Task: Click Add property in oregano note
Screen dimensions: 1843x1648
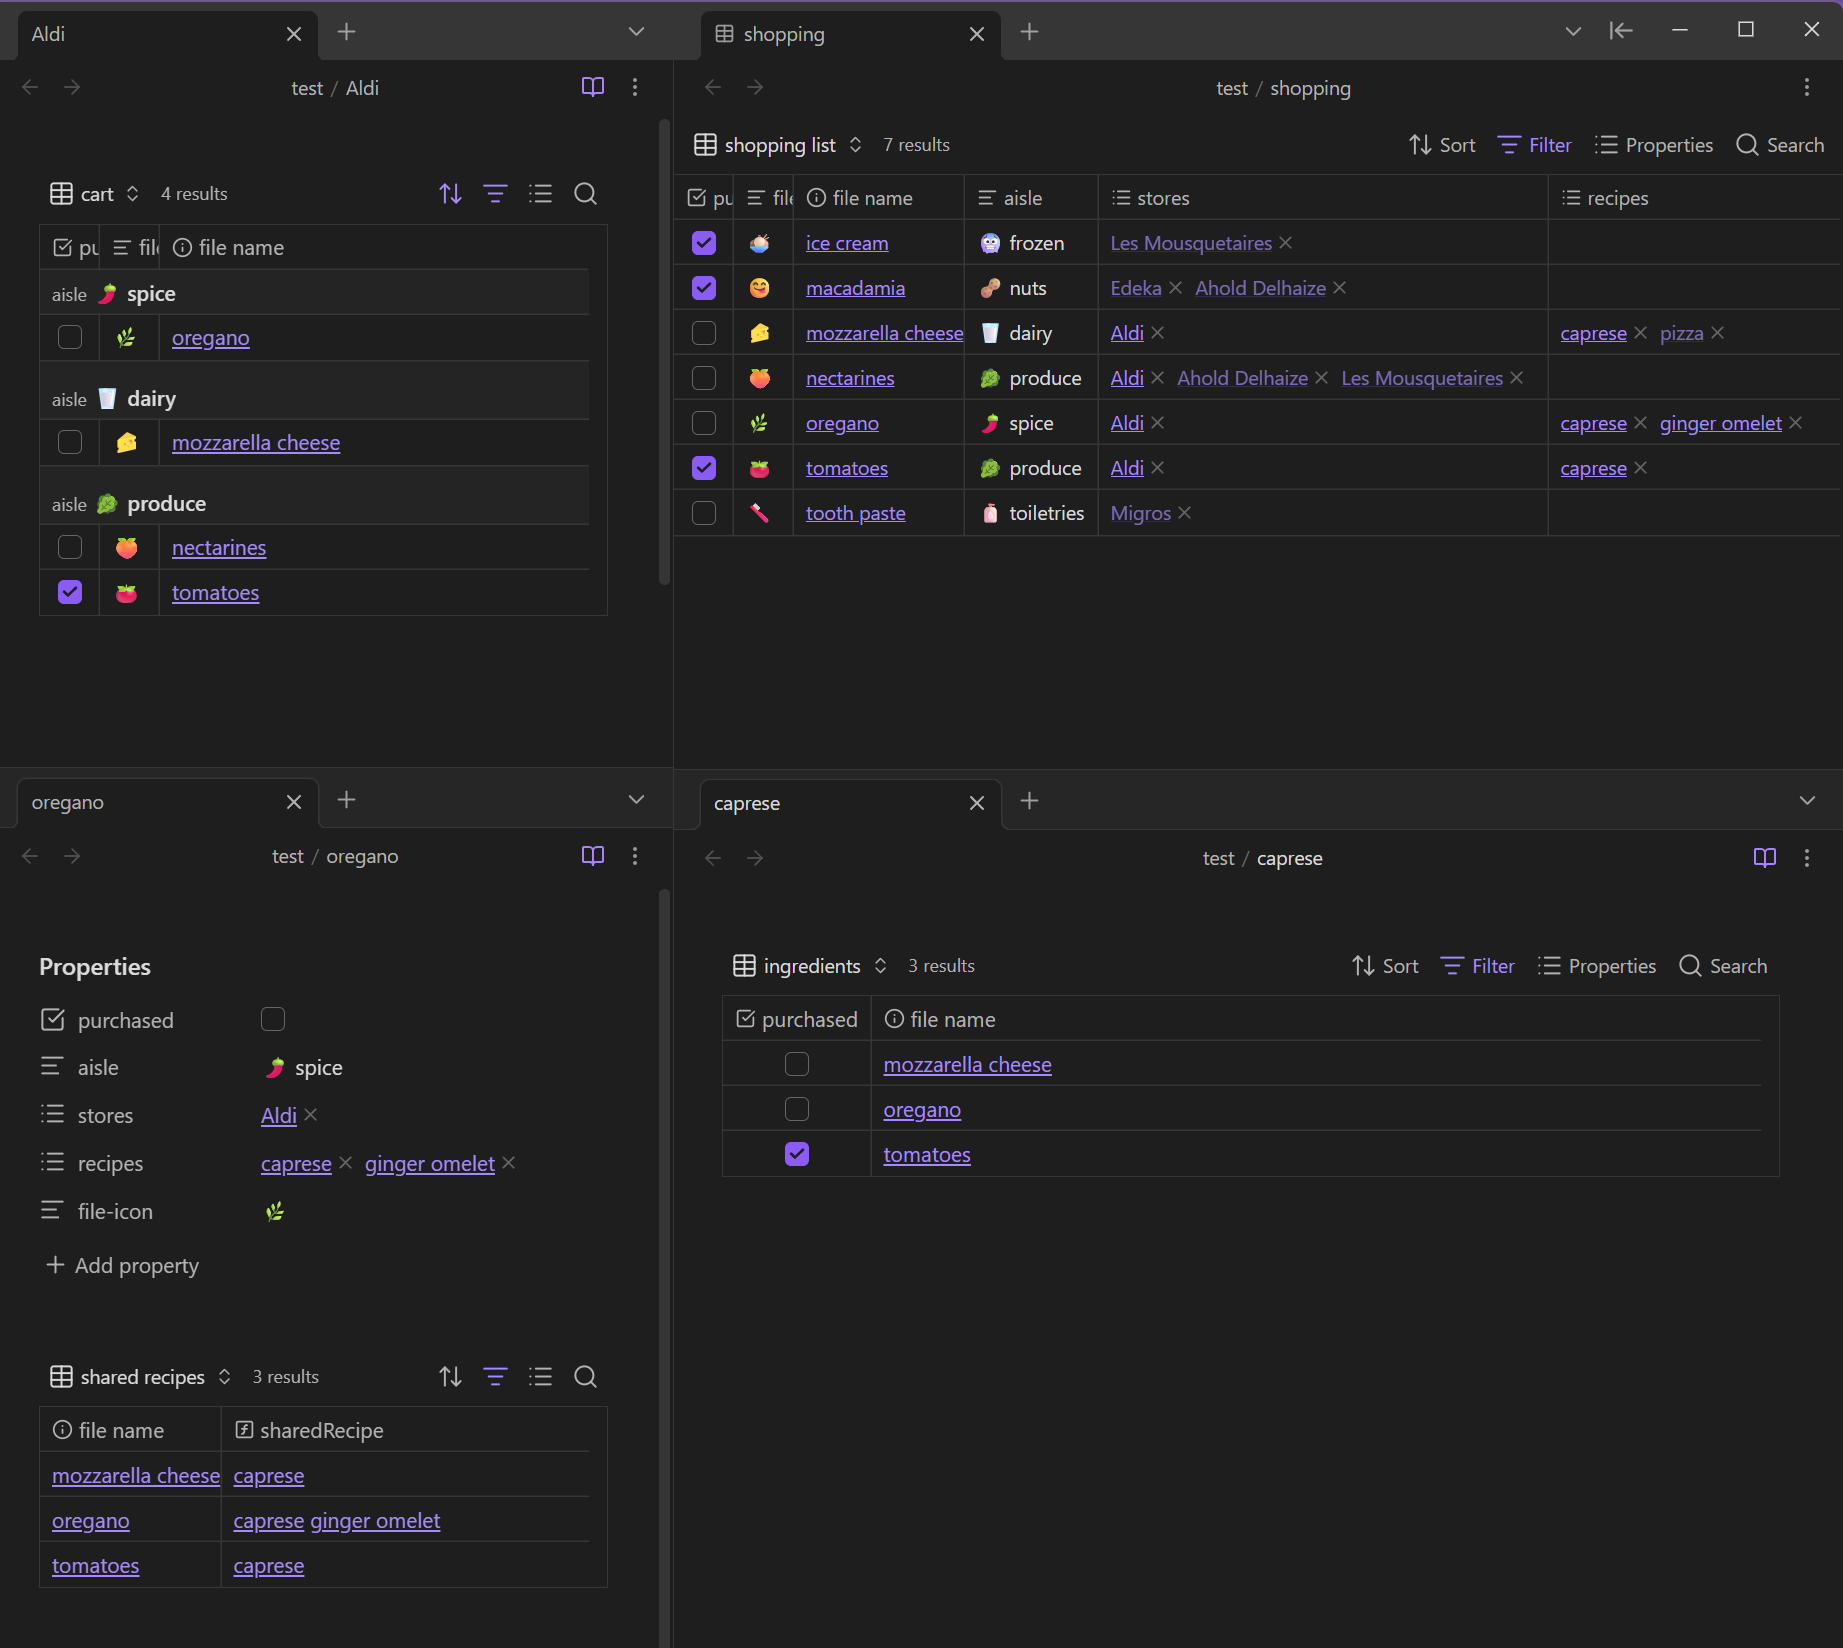Action: coord(123,1265)
